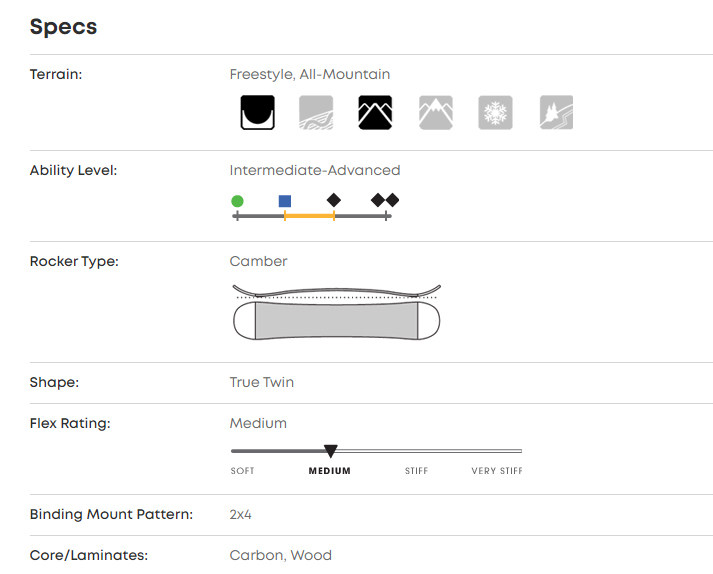
Task: Click the single black diamond marker
Action: tap(334, 200)
